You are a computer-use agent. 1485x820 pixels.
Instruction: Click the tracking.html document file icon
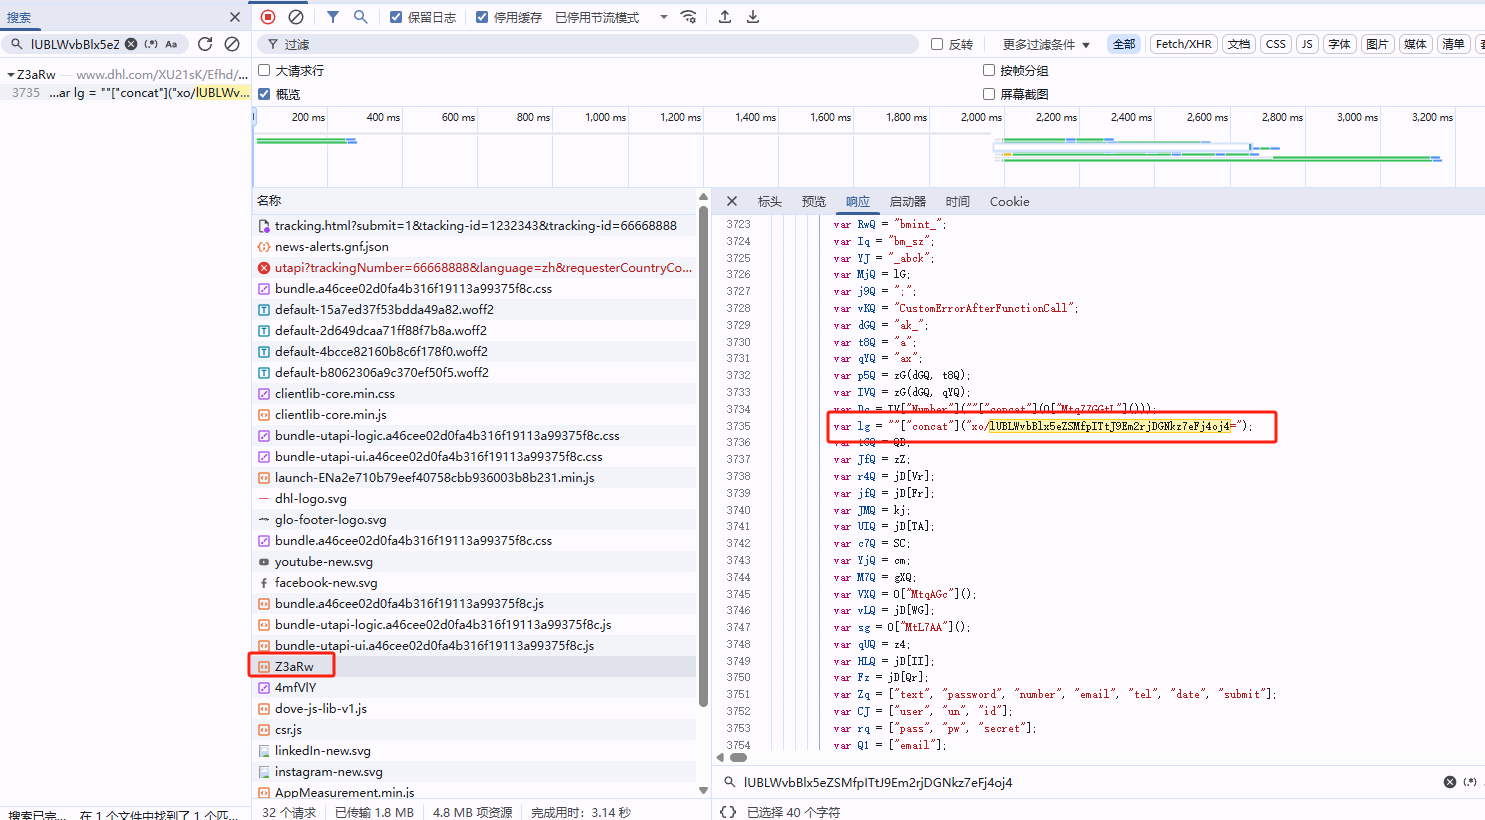click(x=264, y=226)
